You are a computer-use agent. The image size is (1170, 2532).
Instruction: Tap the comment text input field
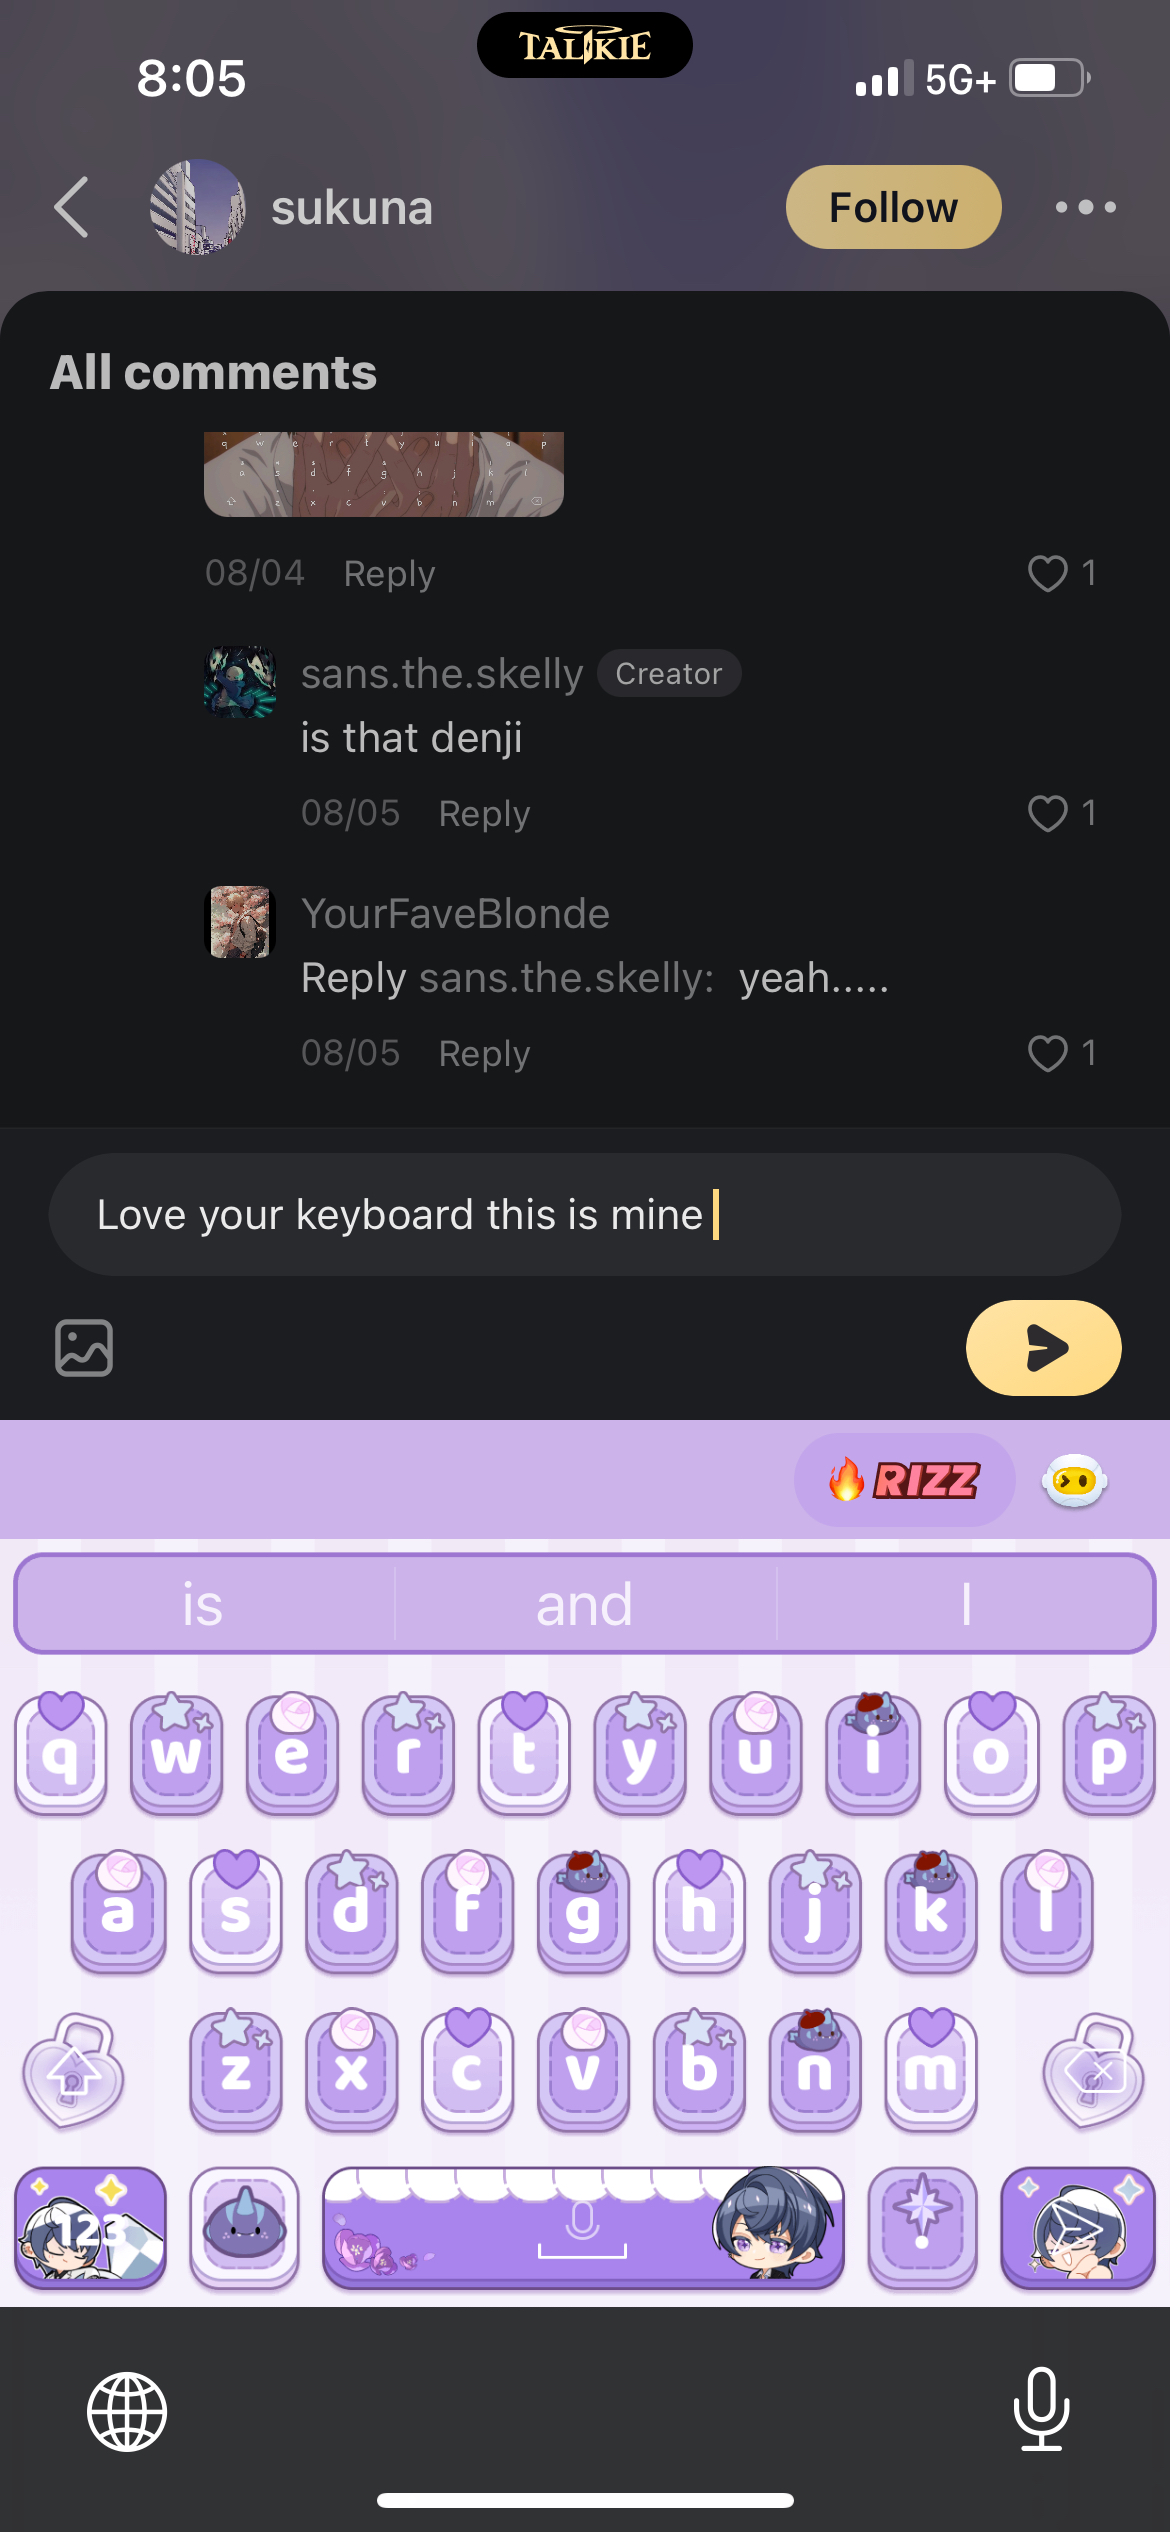point(585,1215)
